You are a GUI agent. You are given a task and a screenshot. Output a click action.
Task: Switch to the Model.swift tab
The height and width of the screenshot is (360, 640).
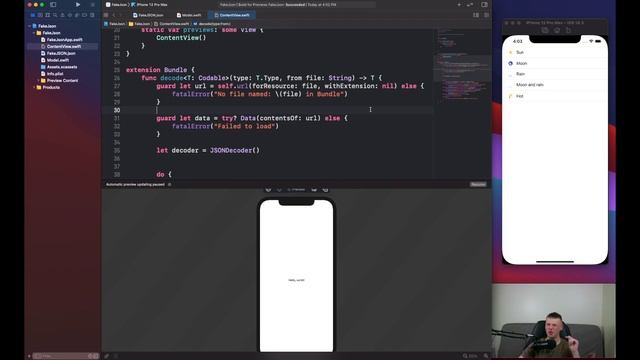coord(189,15)
